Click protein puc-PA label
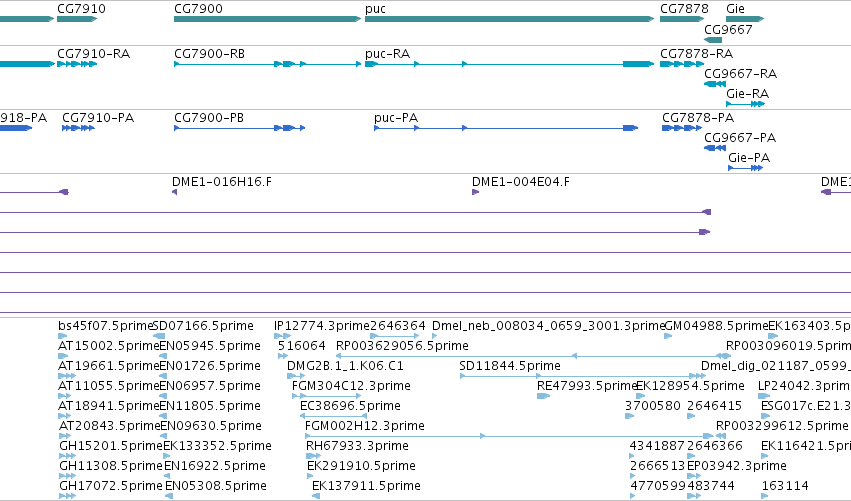Viewport: 851px width, 501px height. coord(396,118)
